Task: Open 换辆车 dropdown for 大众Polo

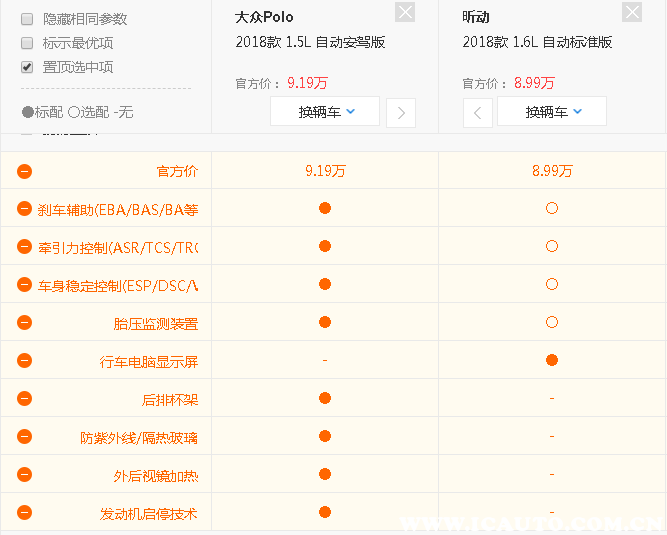Action: 325,111
